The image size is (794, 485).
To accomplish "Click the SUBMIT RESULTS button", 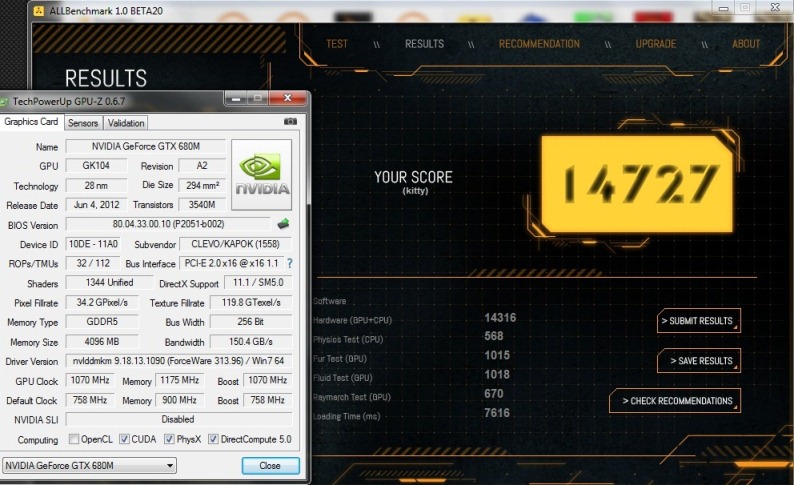I will 699,321.
